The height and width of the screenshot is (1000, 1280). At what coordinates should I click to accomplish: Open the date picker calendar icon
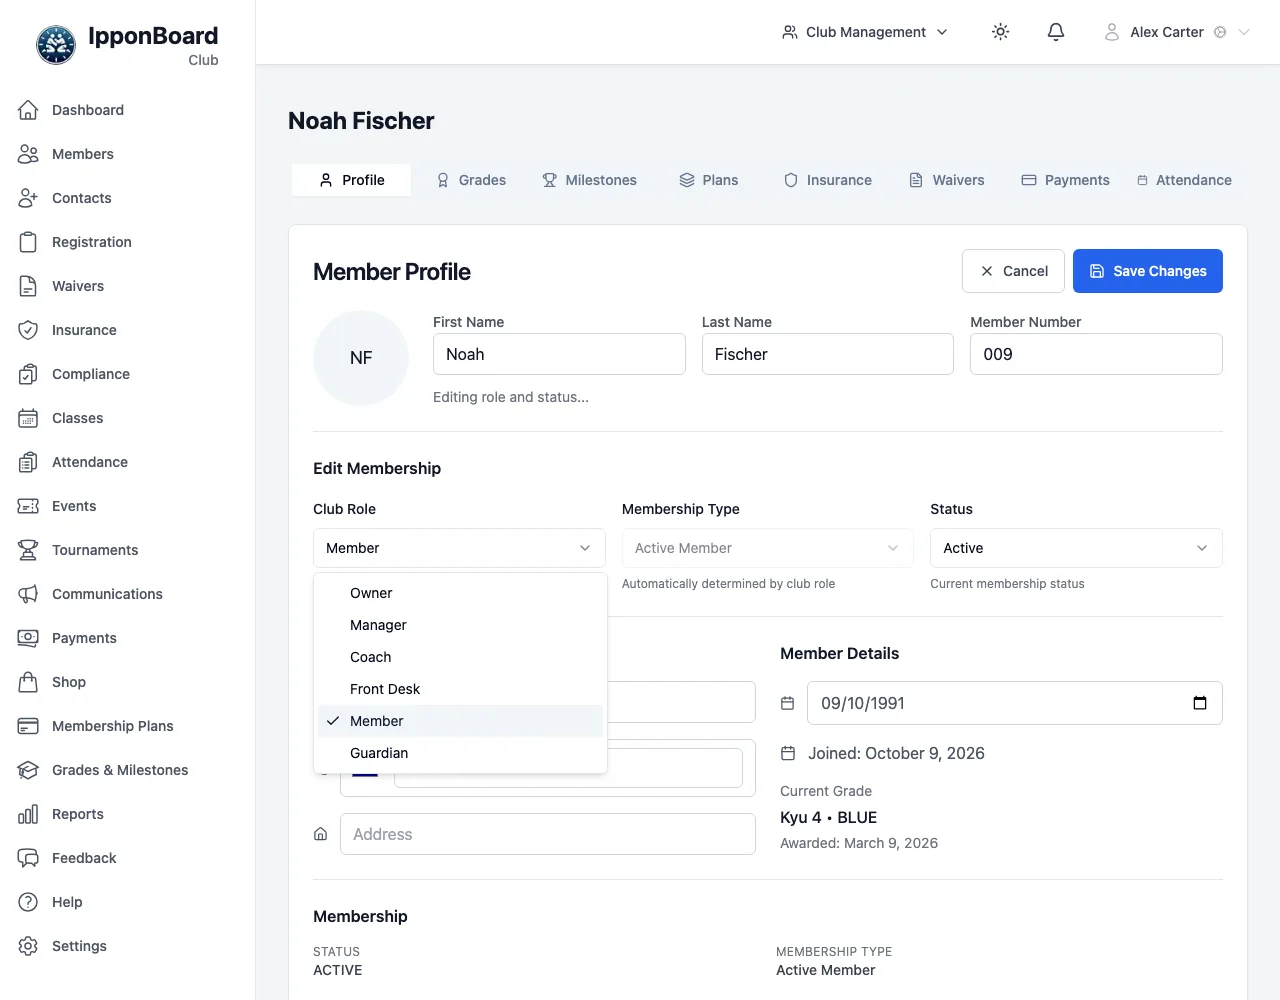click(x=1200, y=703)
